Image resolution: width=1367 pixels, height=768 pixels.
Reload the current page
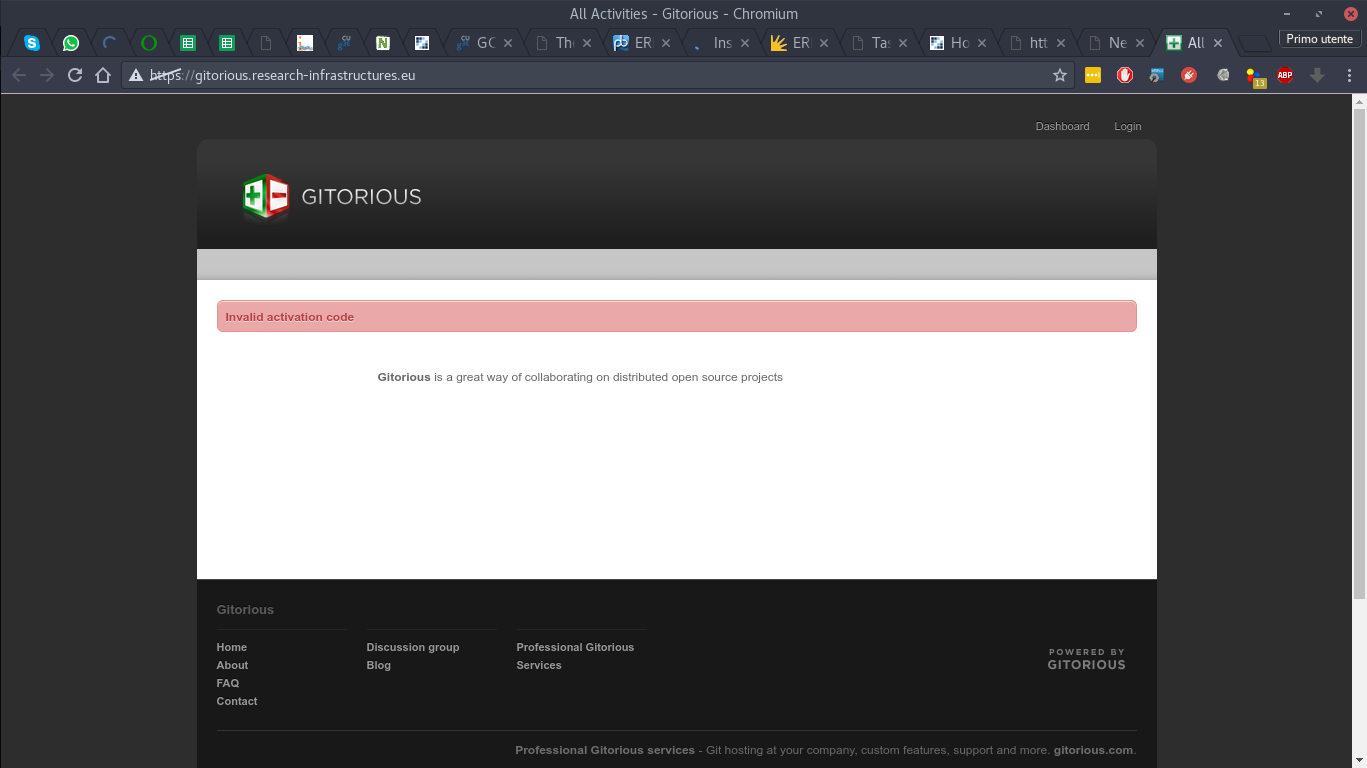point(75,75)
